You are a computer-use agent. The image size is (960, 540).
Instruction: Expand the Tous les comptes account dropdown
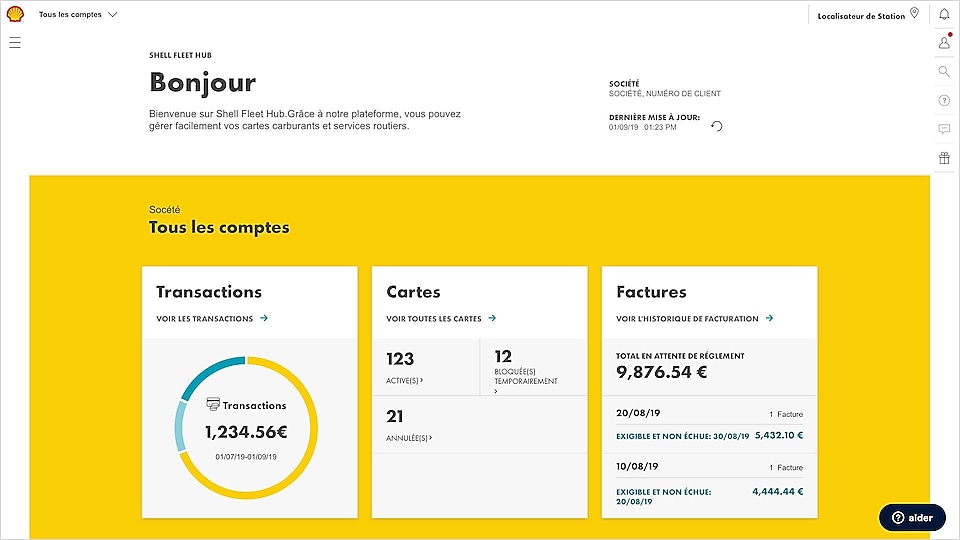pos(78,14)
